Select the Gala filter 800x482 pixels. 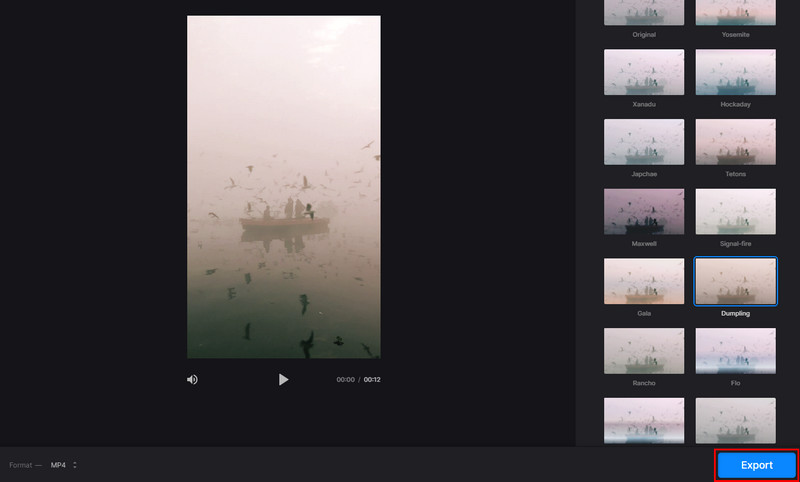pyautogui.click(x=644, y=281)
